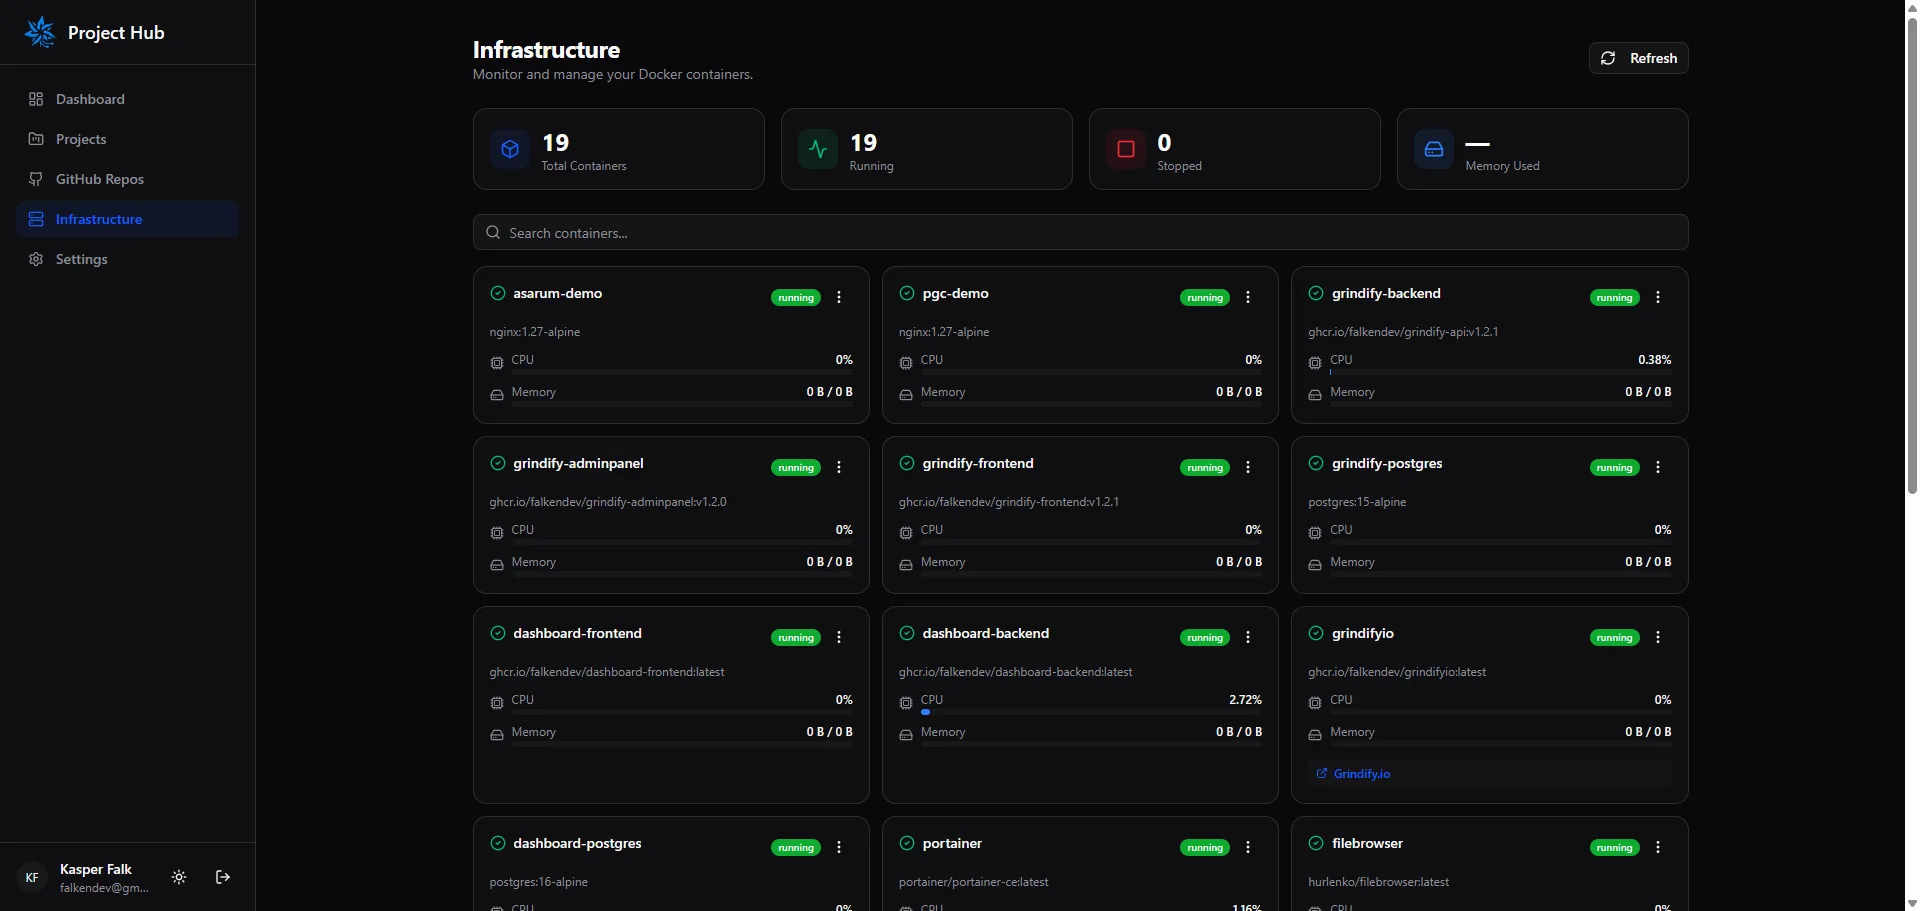
Task: Click the postgres:15-alpine image label
Action: tap(1357, 502)
